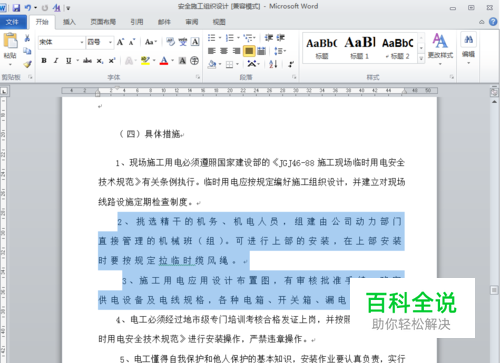Switch to the 插入 Insert tab
Viewport: 500px width, 363px height.
point(69,22)
